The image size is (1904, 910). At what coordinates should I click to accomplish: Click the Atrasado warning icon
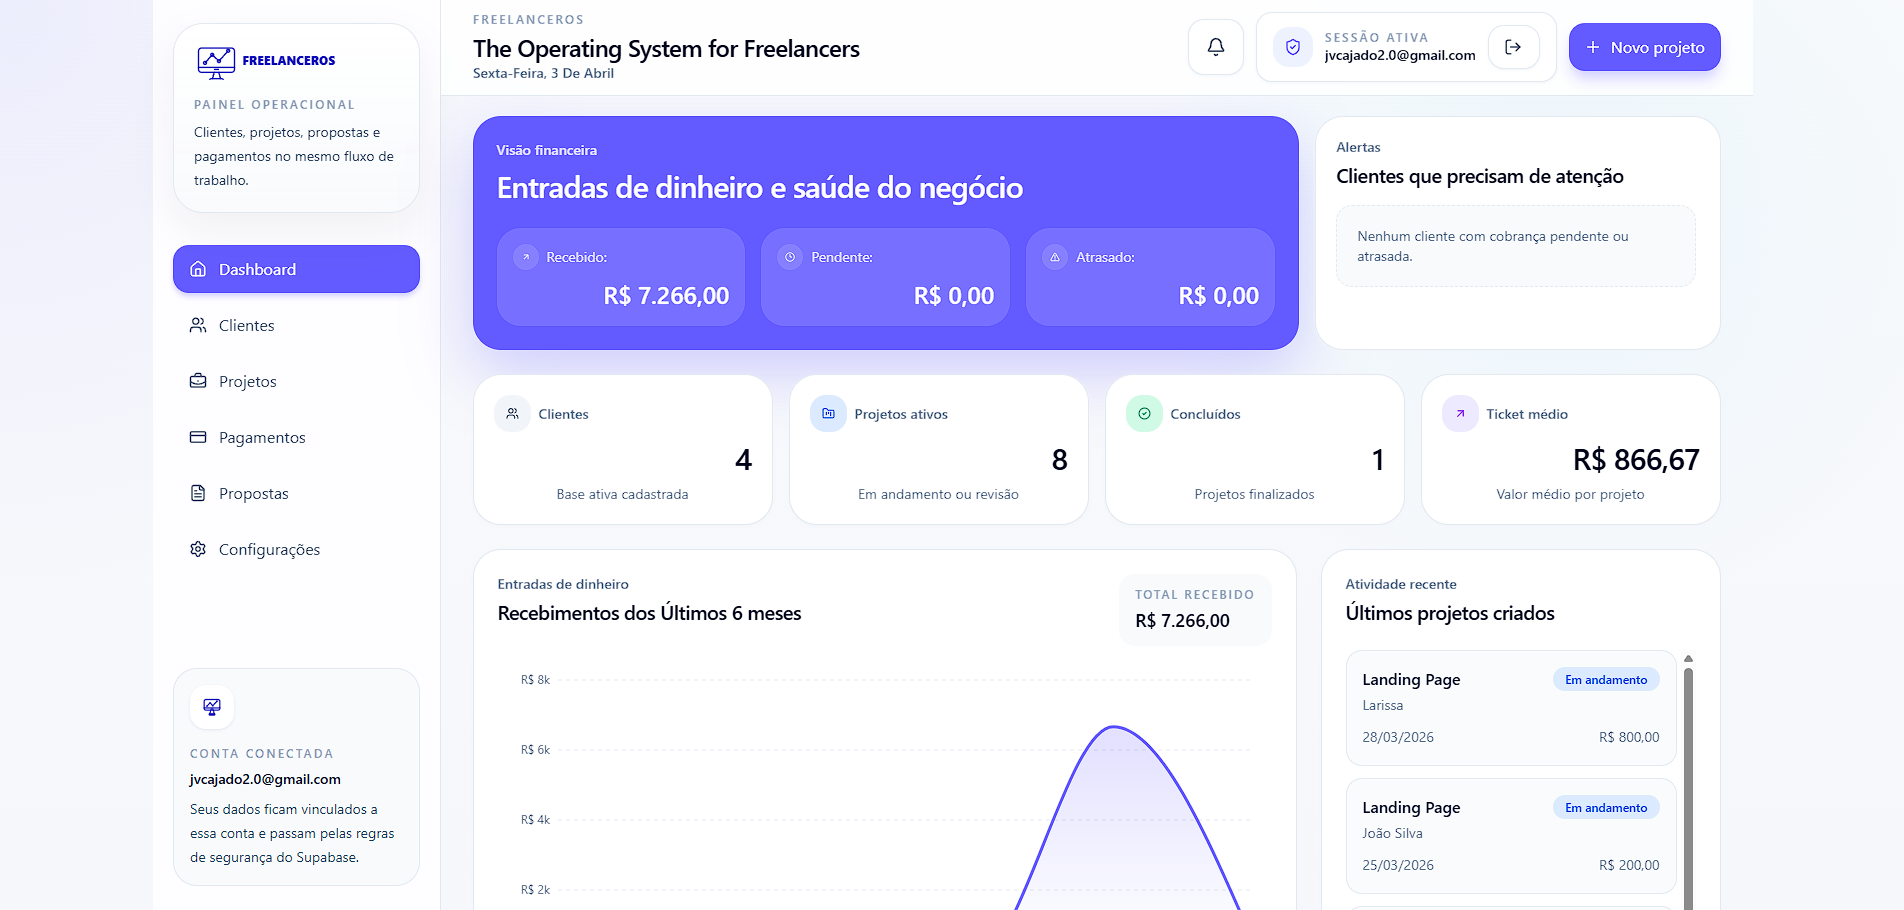click(x=1055, y=257)
